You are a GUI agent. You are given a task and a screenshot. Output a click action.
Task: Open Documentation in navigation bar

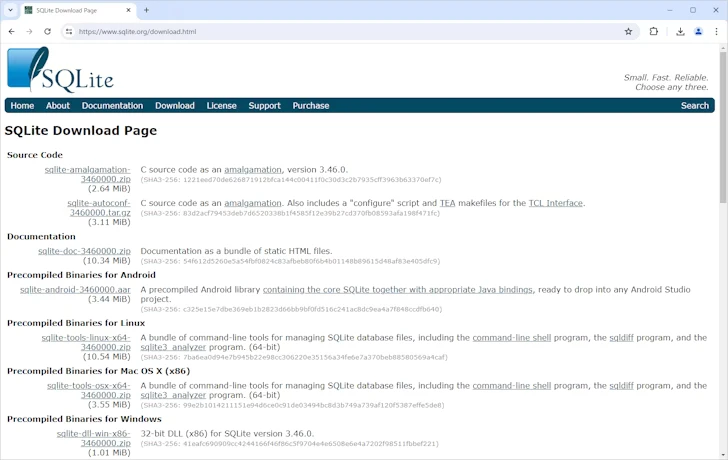112,105
